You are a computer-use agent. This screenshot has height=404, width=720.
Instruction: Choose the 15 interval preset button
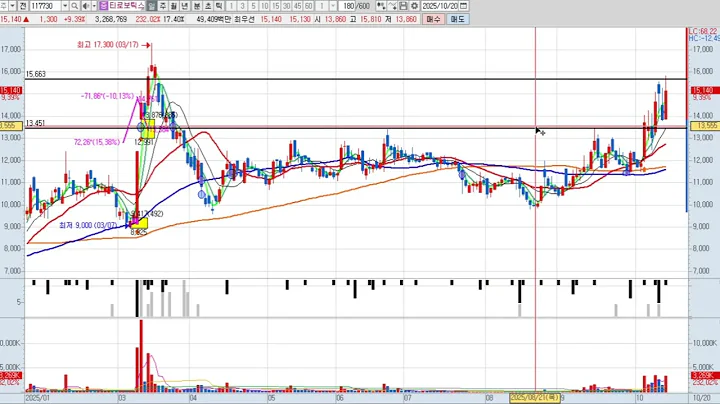click(x=276, y=6)
